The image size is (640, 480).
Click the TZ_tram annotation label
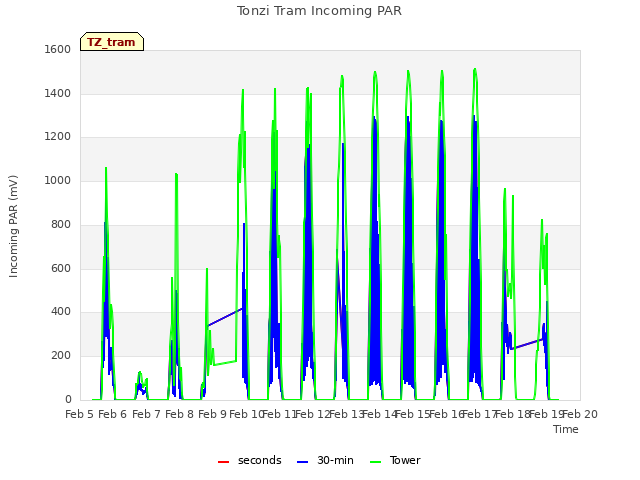[111, 42]
